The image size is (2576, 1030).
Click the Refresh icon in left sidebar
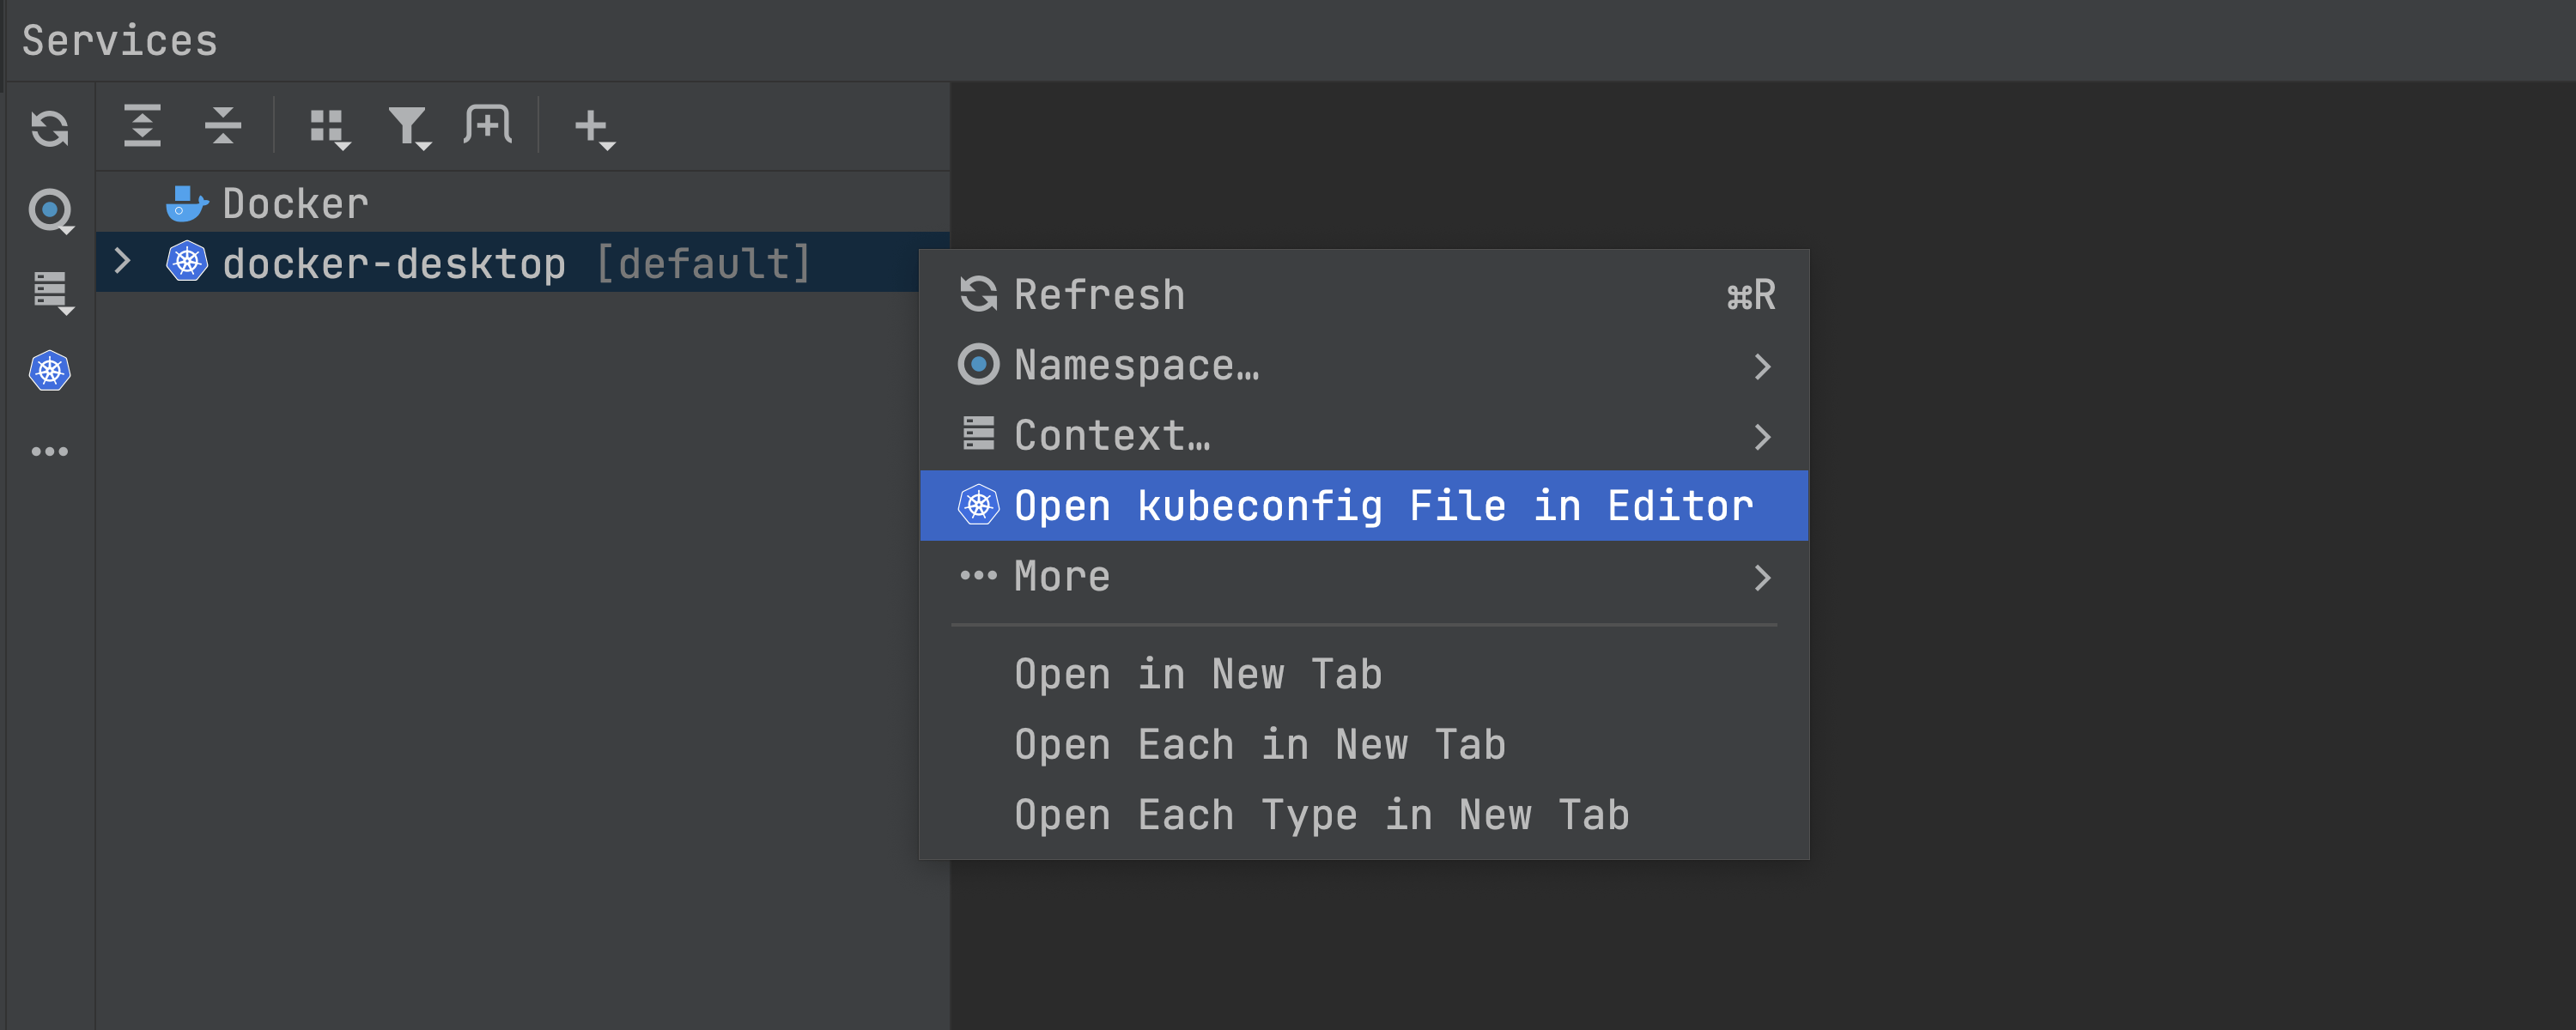(49, 128)
